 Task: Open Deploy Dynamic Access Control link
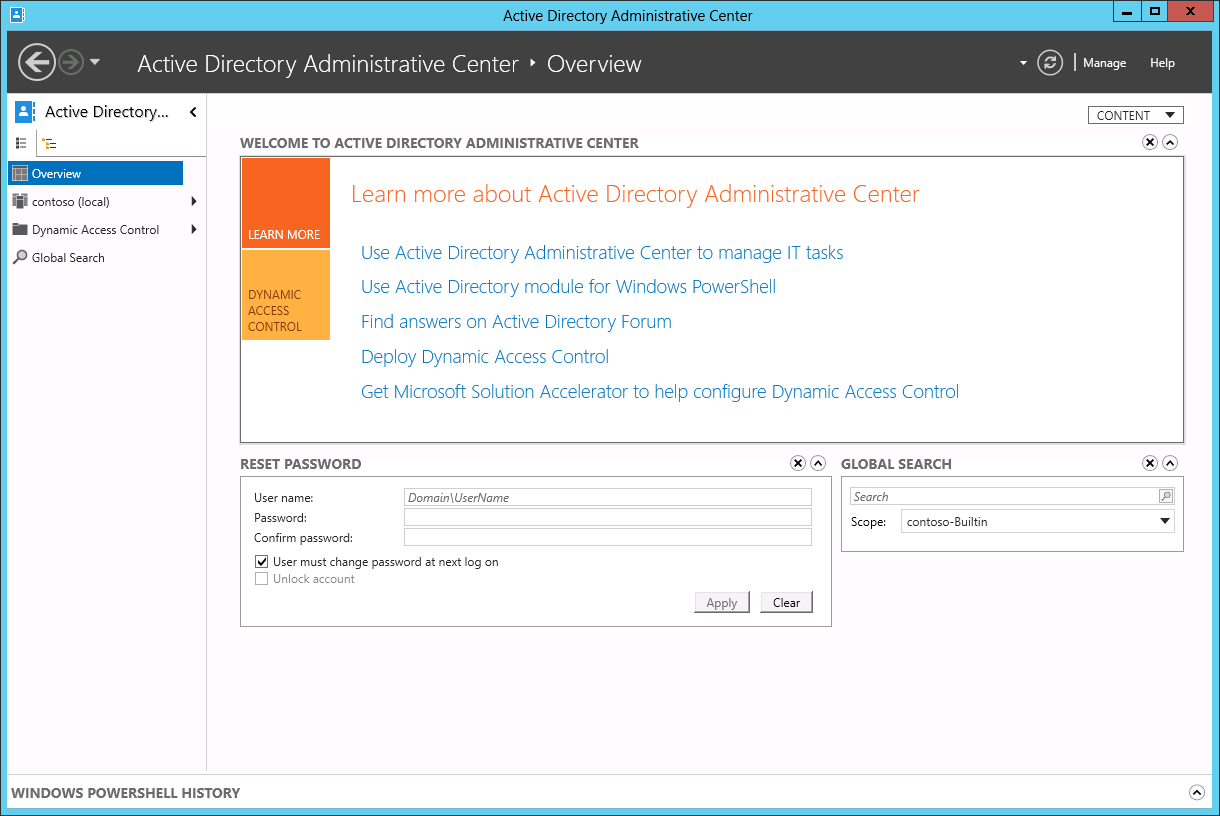[485, 357]
